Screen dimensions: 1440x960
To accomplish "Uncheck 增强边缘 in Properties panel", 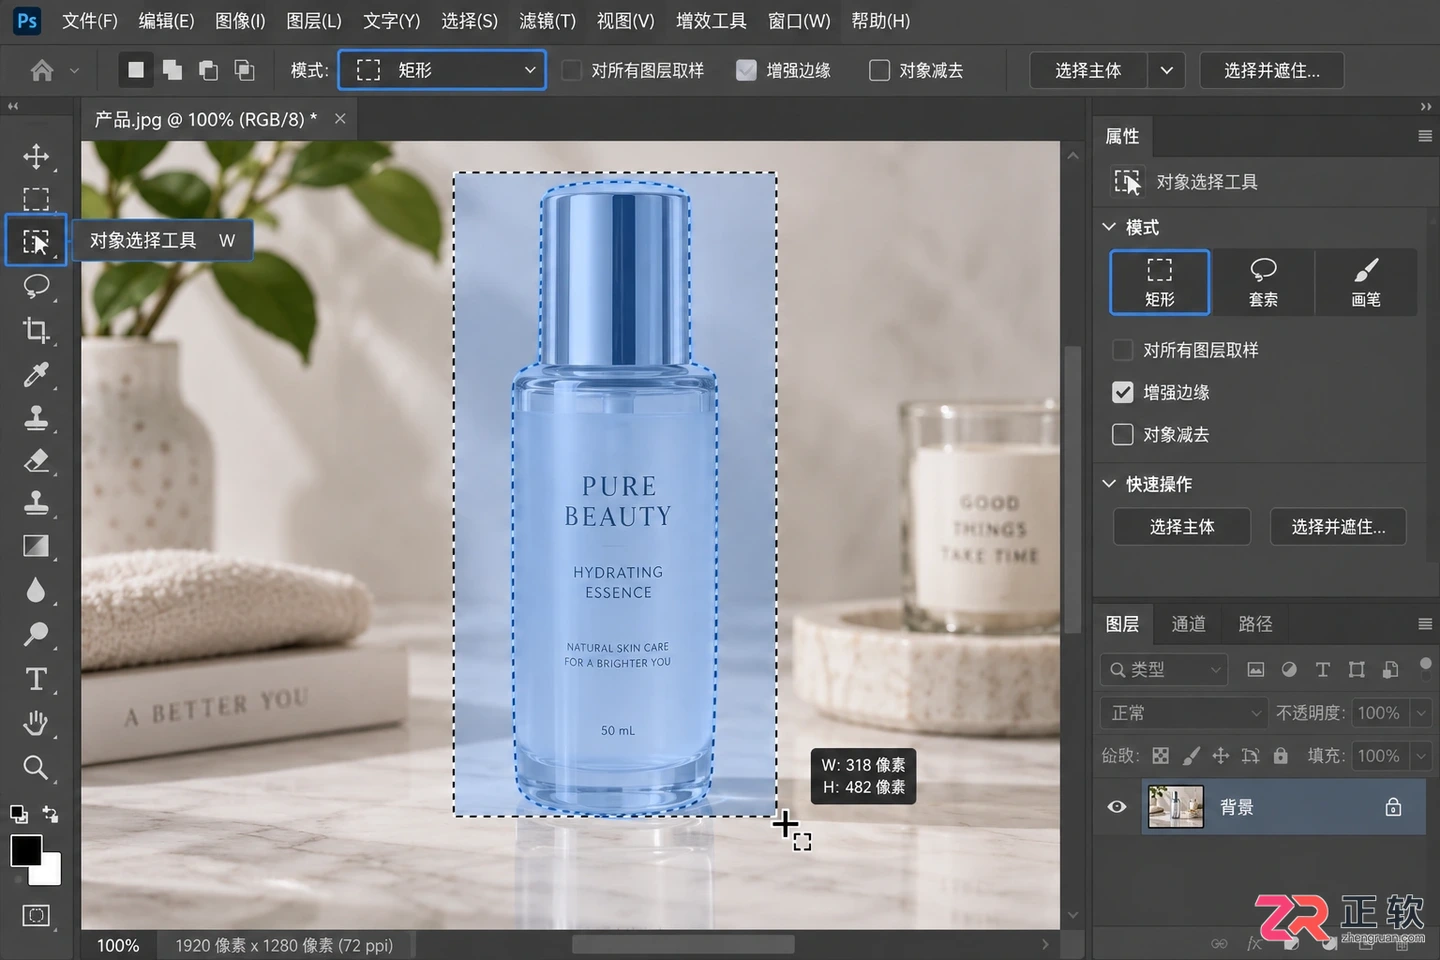I will click(1123, 392).
